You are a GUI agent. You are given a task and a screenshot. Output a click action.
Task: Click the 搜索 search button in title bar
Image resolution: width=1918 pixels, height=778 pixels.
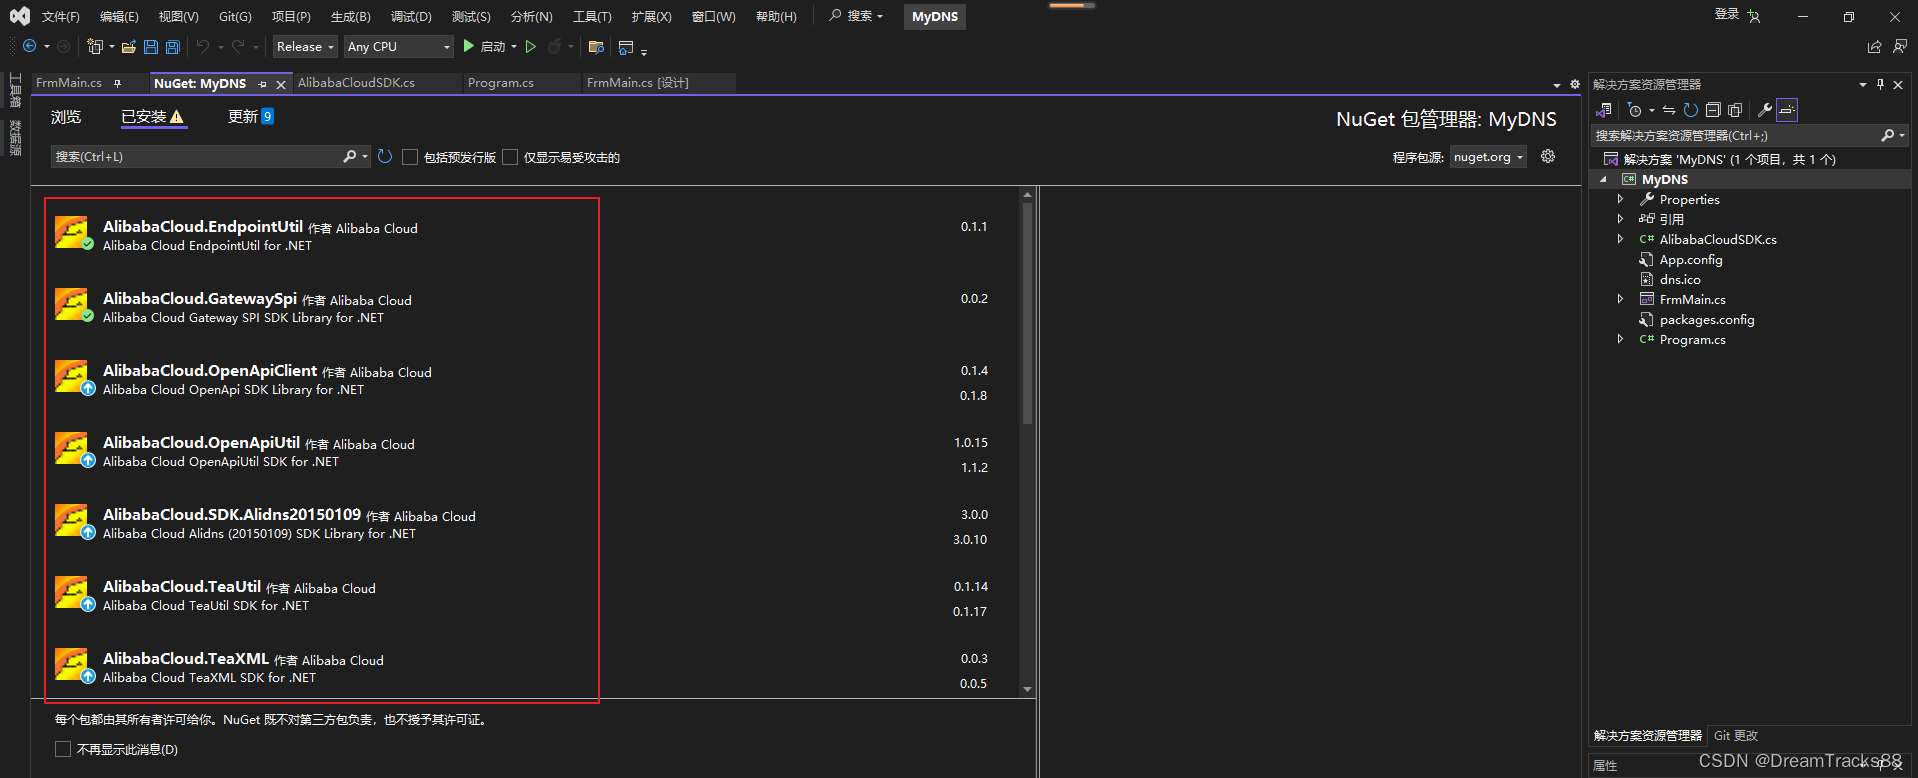point(857,16)
